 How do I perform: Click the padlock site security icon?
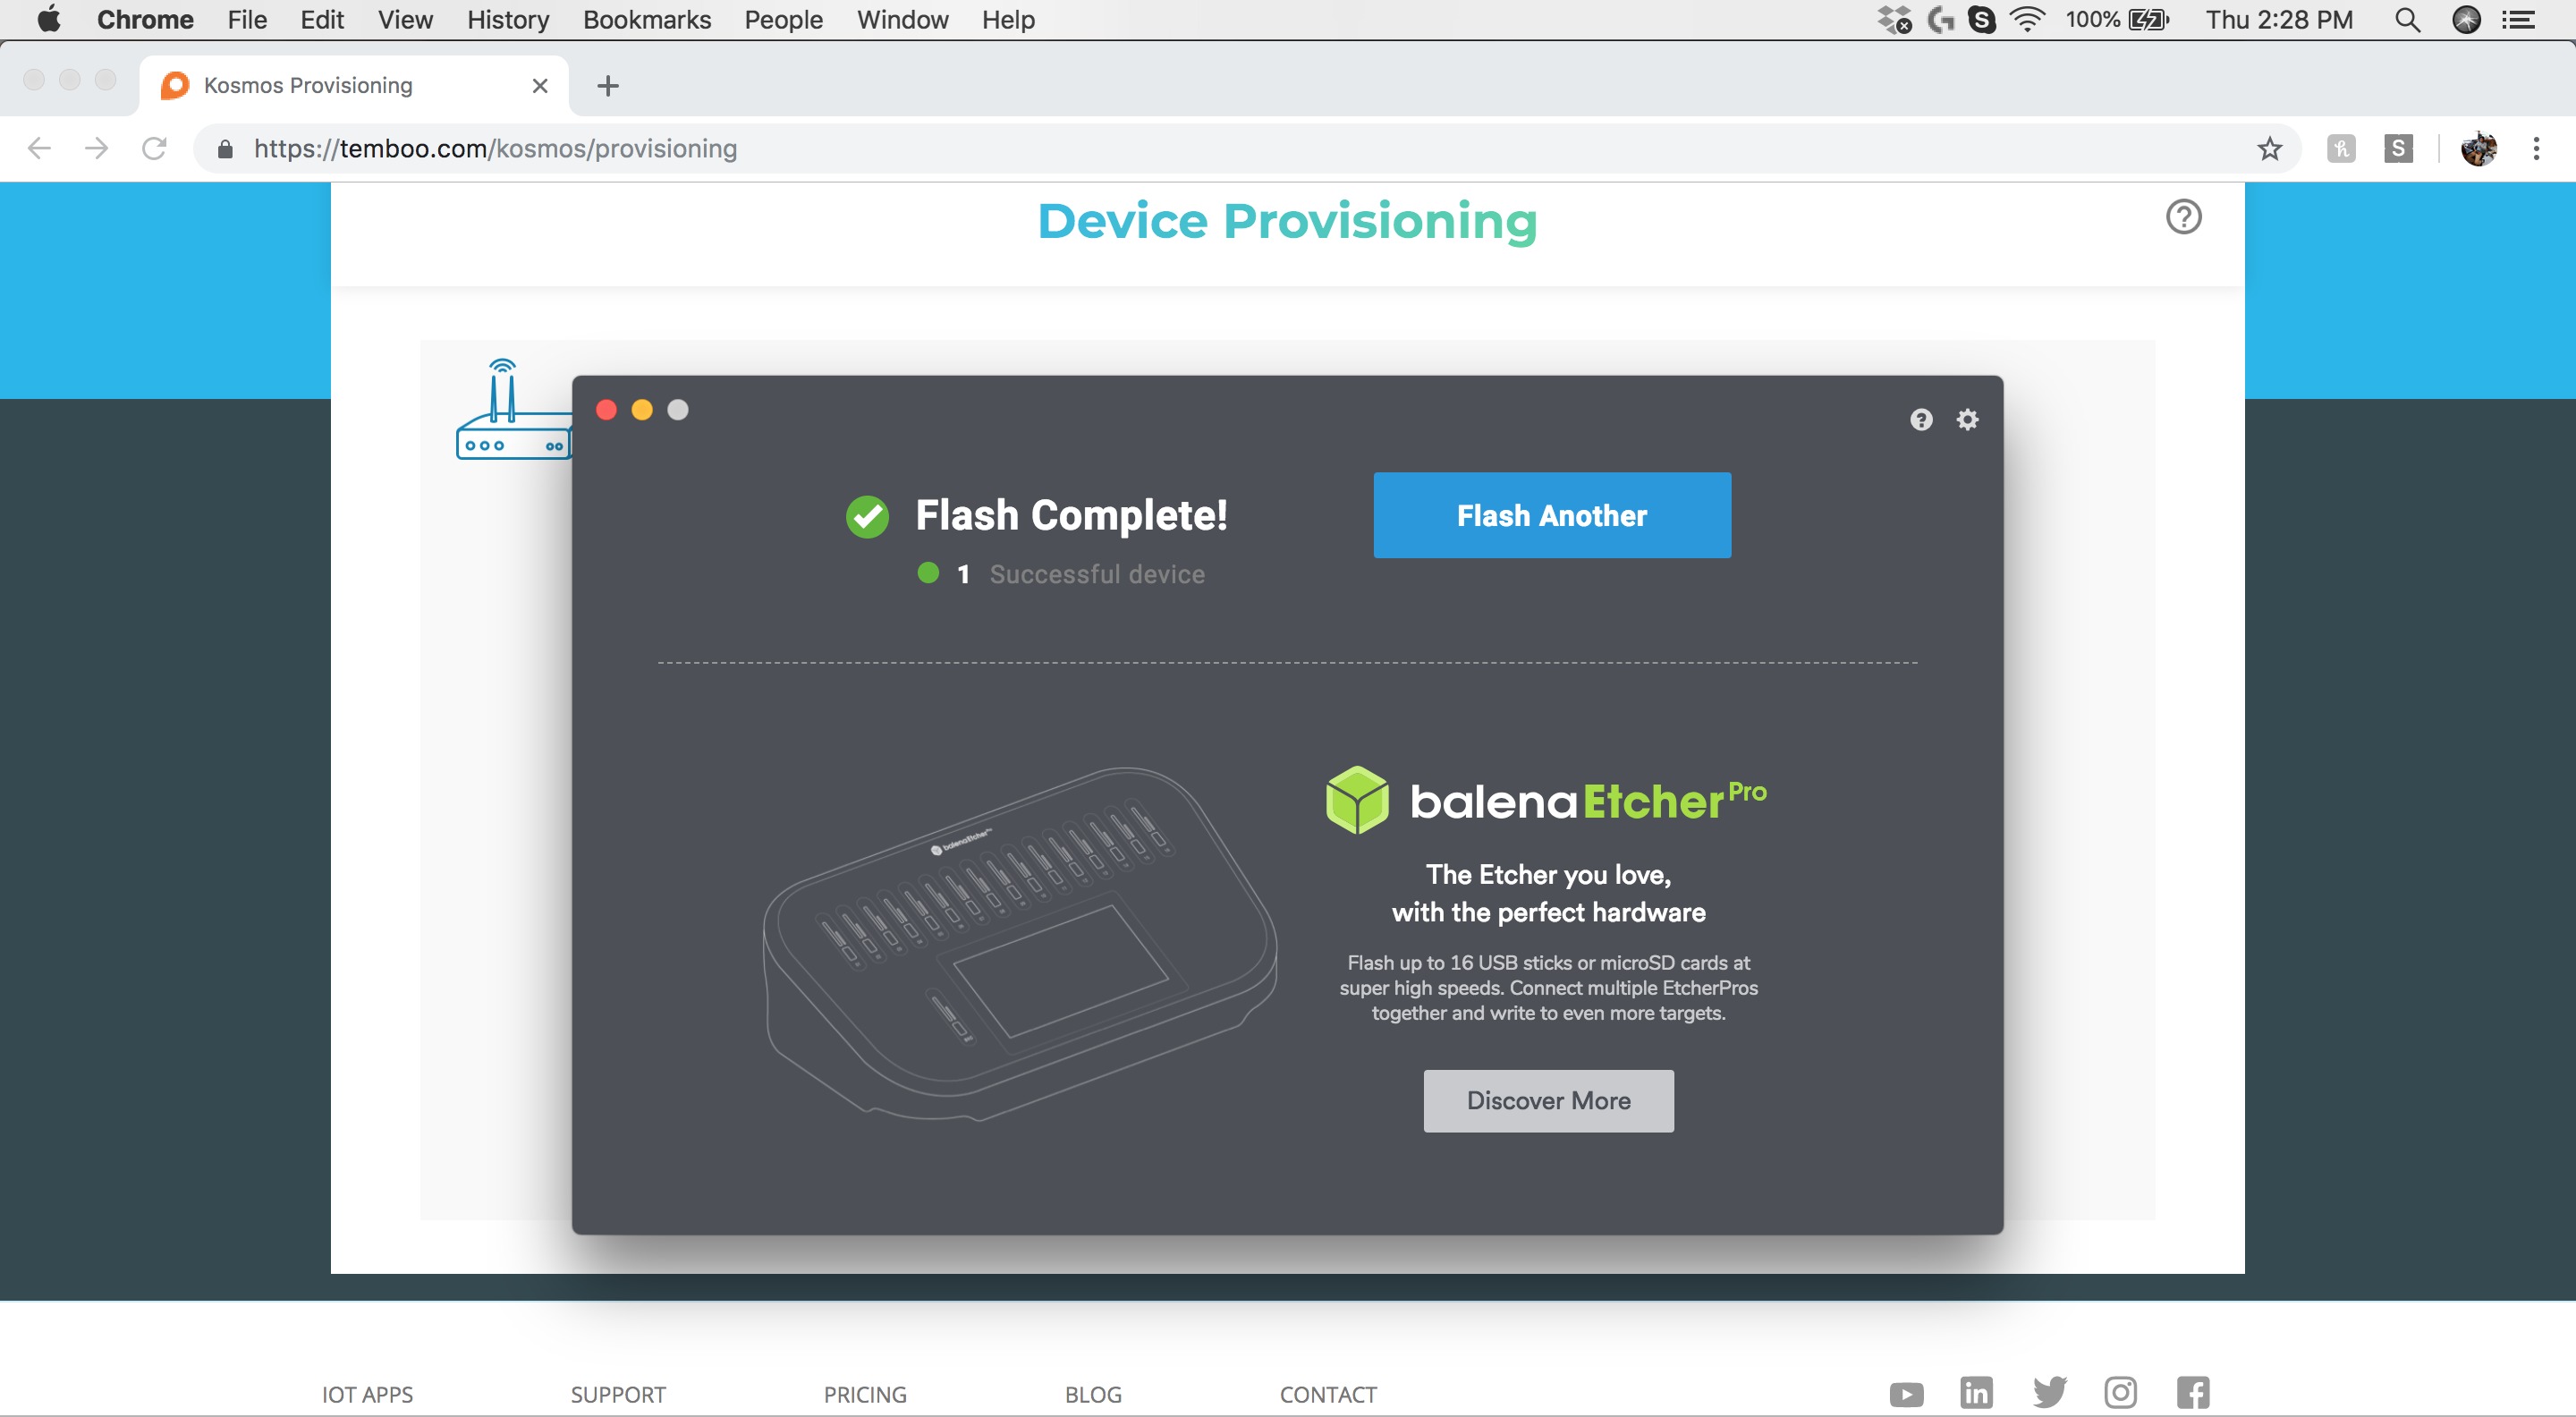pos(225,149)
